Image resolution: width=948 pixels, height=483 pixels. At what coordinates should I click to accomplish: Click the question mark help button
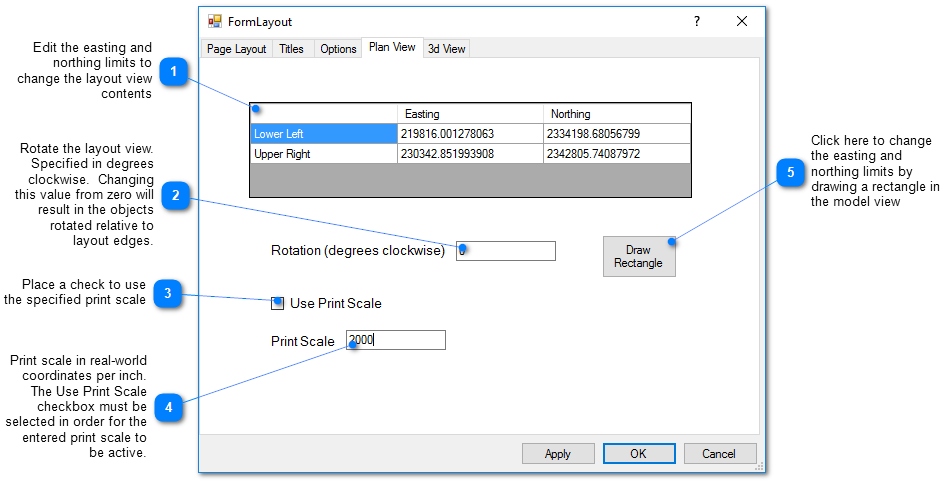click(697, 21)
